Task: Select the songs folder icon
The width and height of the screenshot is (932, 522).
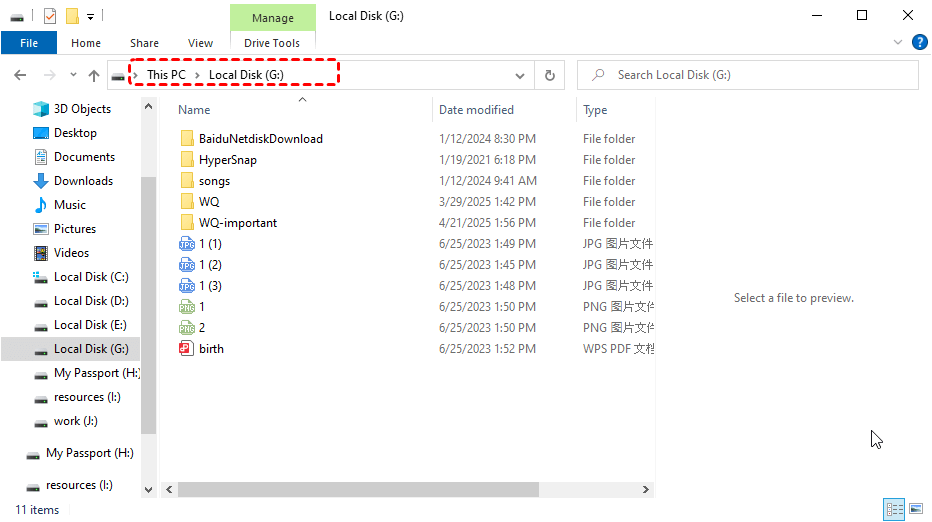Action: click(187, 181)
